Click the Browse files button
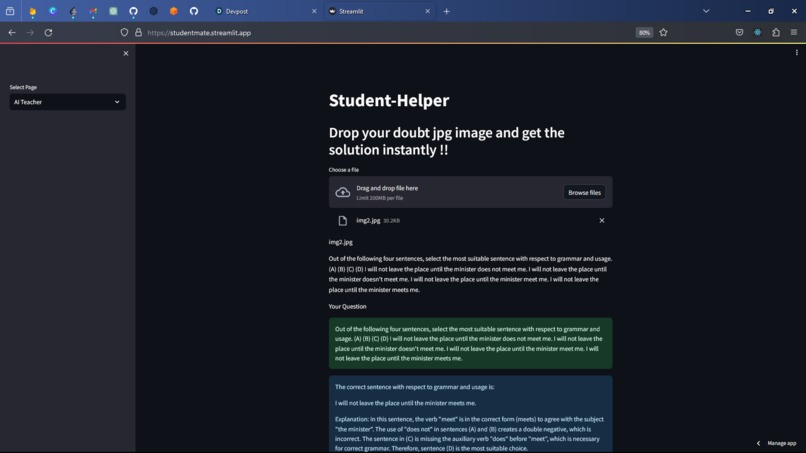Viewport: 806px width, 453px height. [584, 192]
